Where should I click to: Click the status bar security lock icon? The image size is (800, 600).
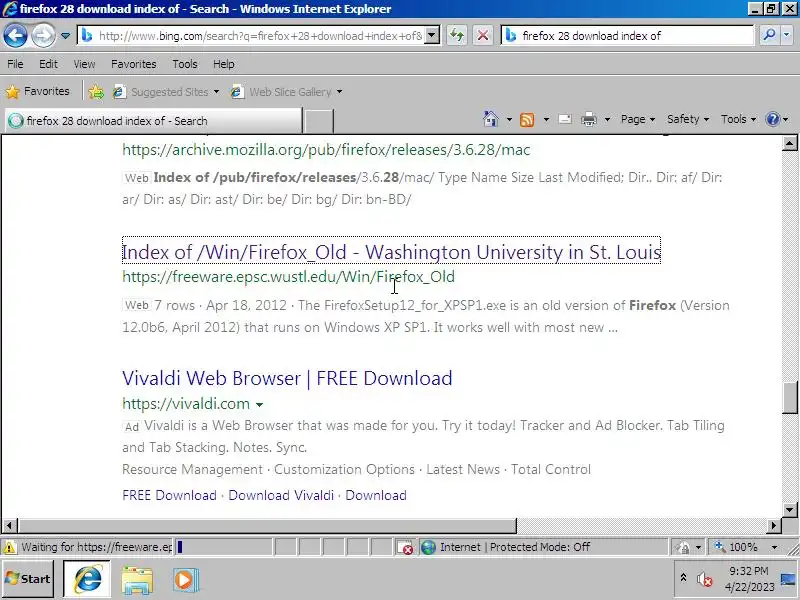(x=682, y=547)
